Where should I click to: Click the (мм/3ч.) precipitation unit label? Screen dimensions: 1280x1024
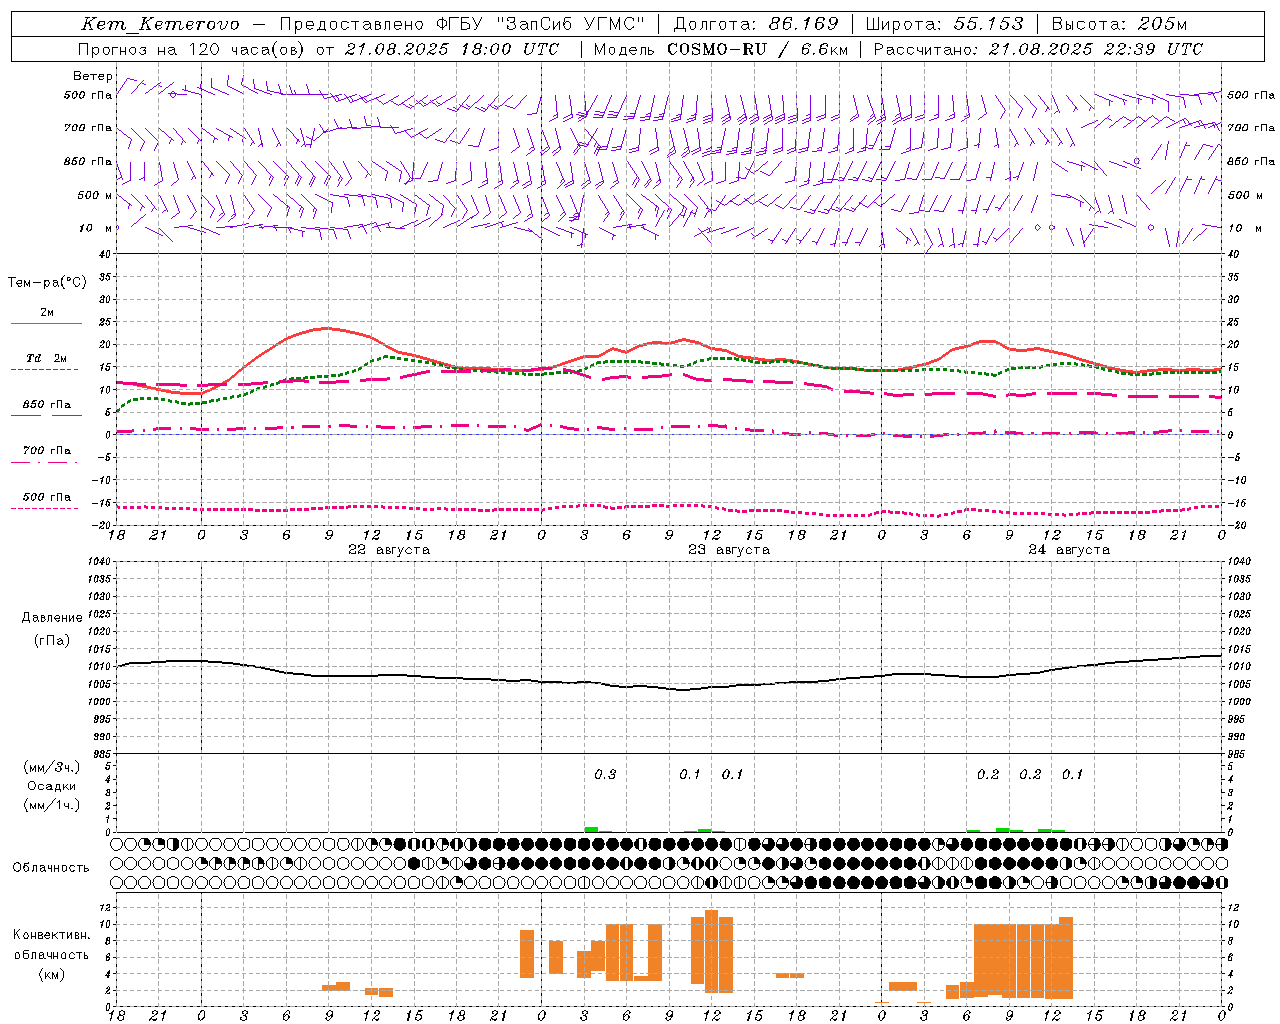pyautogui.click(x=52, y=767)
